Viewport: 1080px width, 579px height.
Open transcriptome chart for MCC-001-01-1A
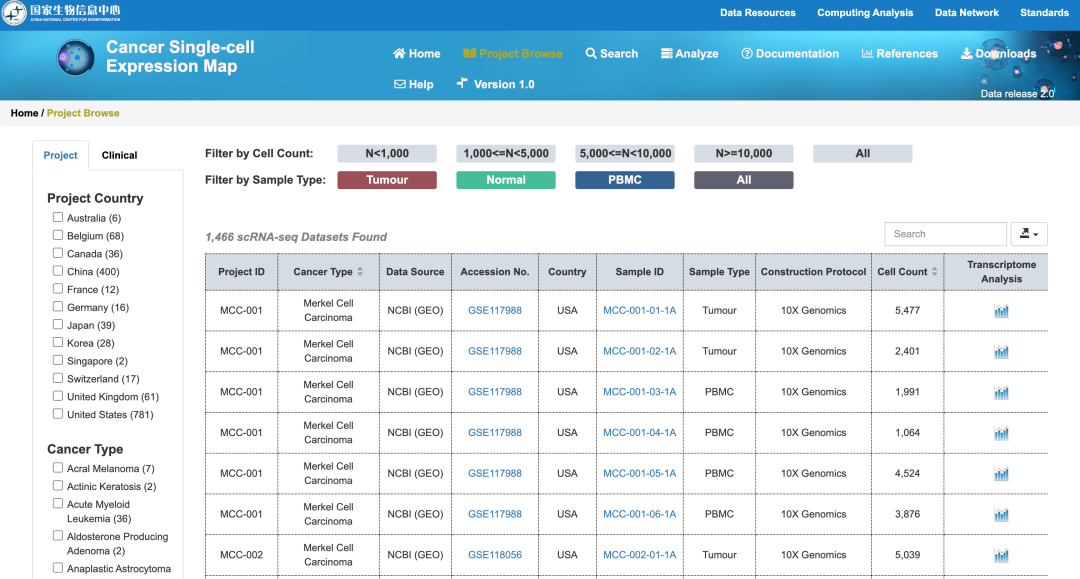[x=1001, y=311]
